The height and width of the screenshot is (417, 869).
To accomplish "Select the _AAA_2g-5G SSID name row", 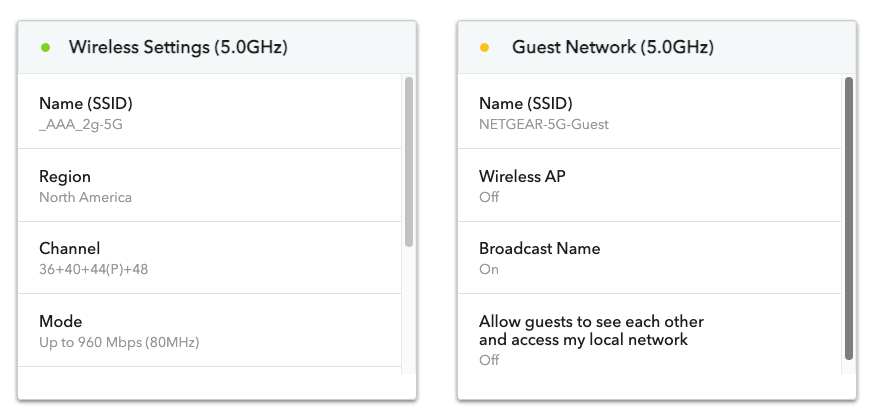I will [210, 113].
